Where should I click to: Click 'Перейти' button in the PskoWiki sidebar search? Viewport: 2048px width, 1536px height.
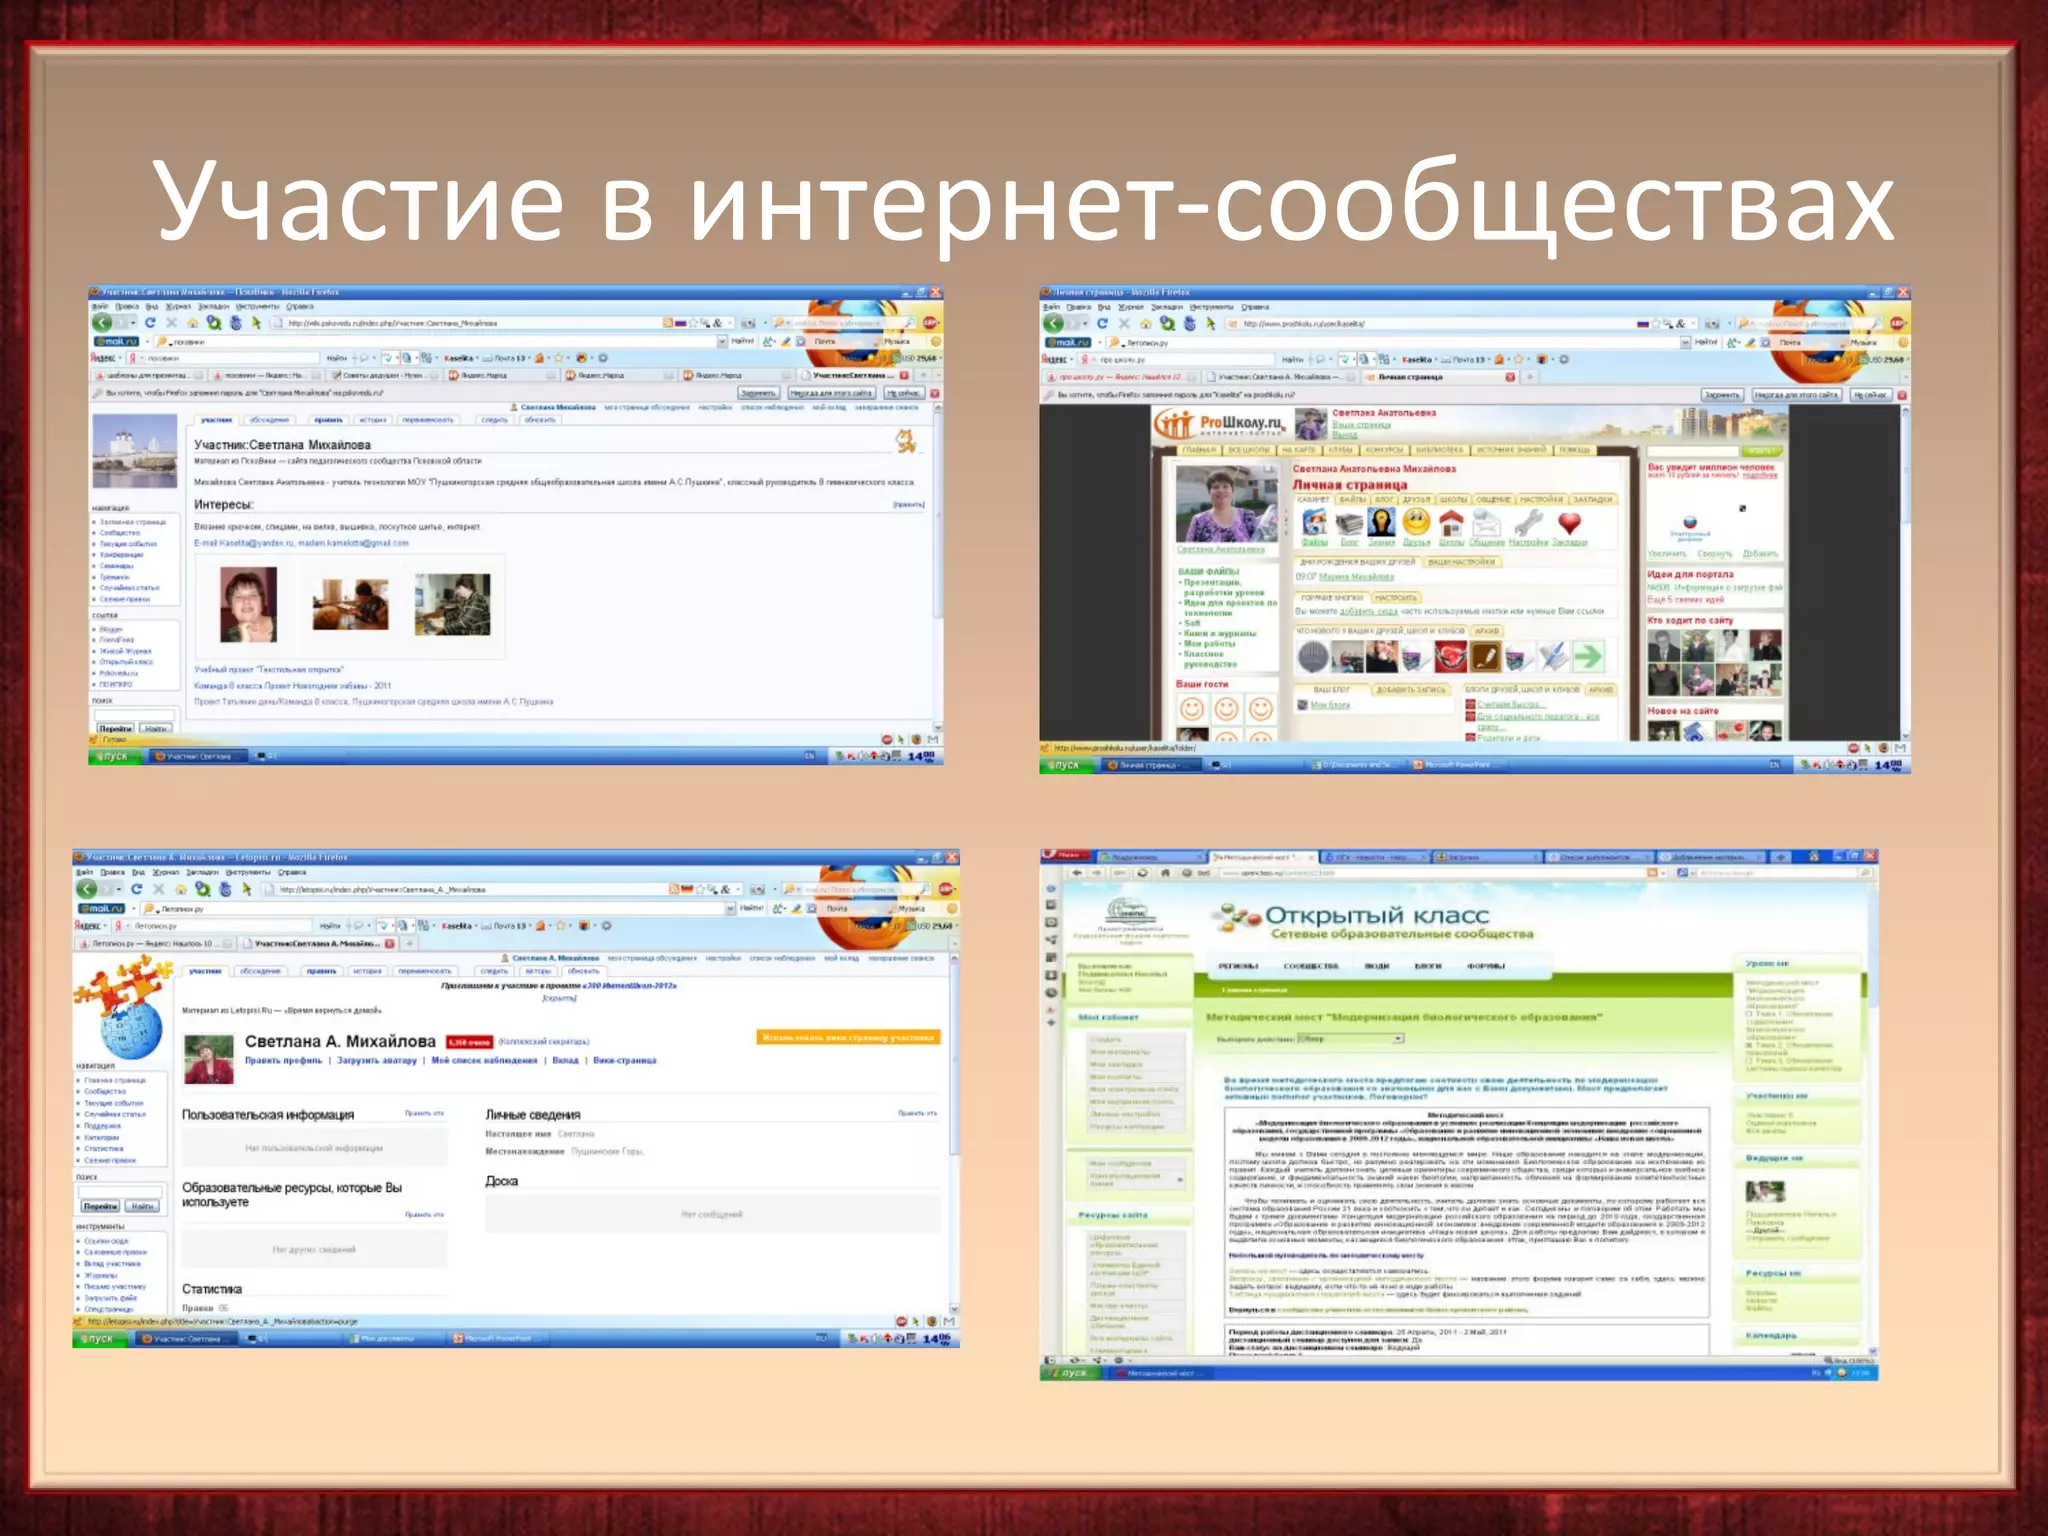click(115, 729)
